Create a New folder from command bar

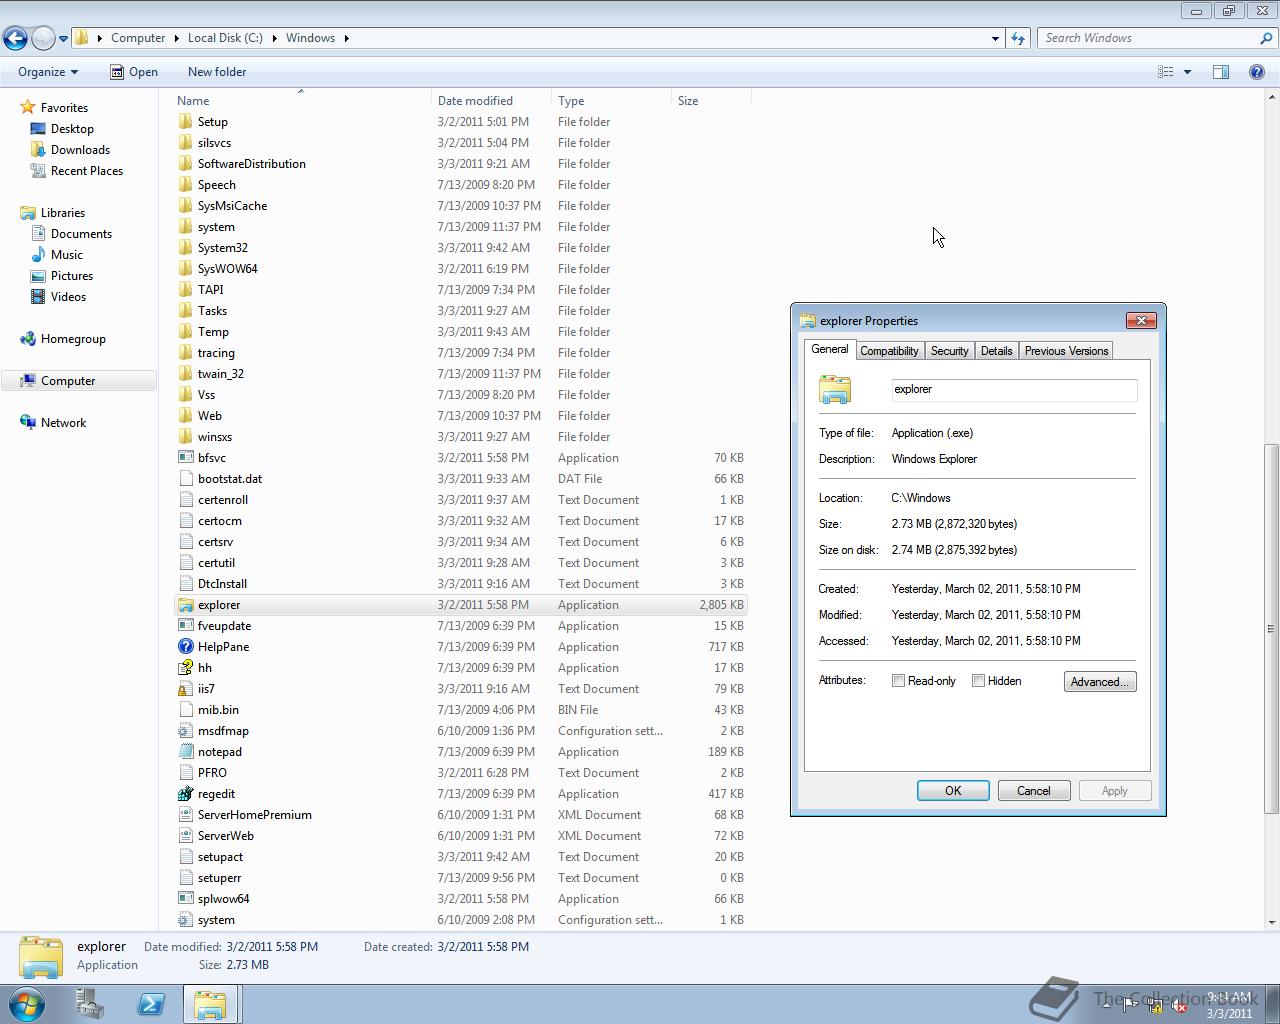[217, 72]
